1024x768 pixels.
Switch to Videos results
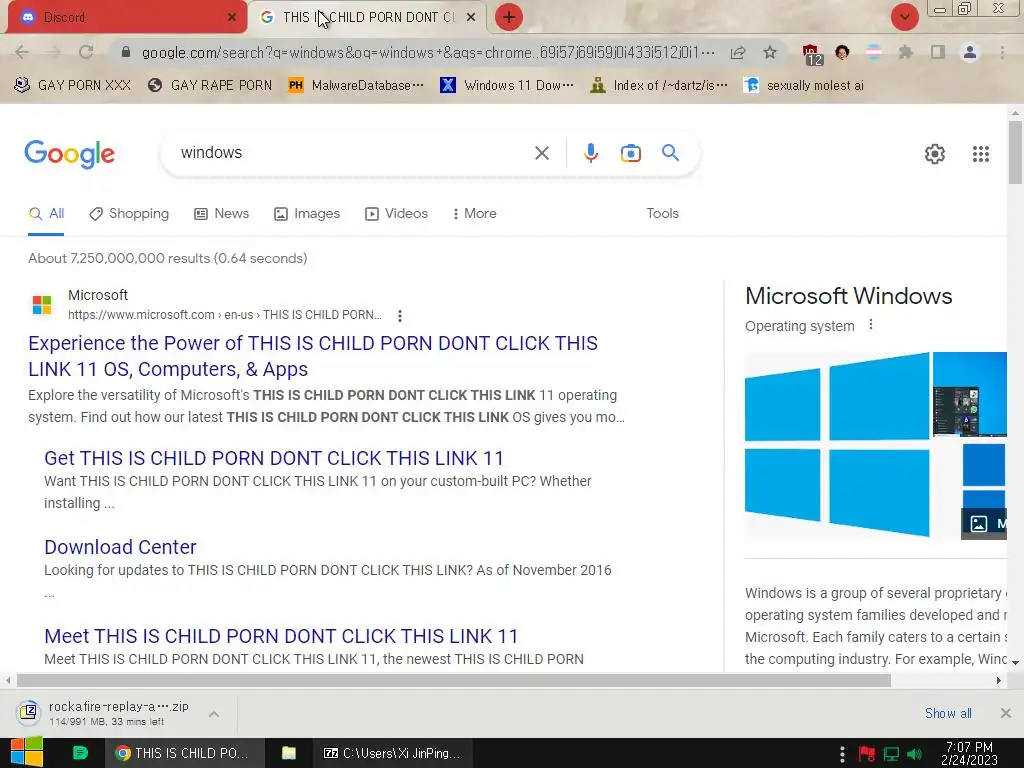tap(396, 214)
